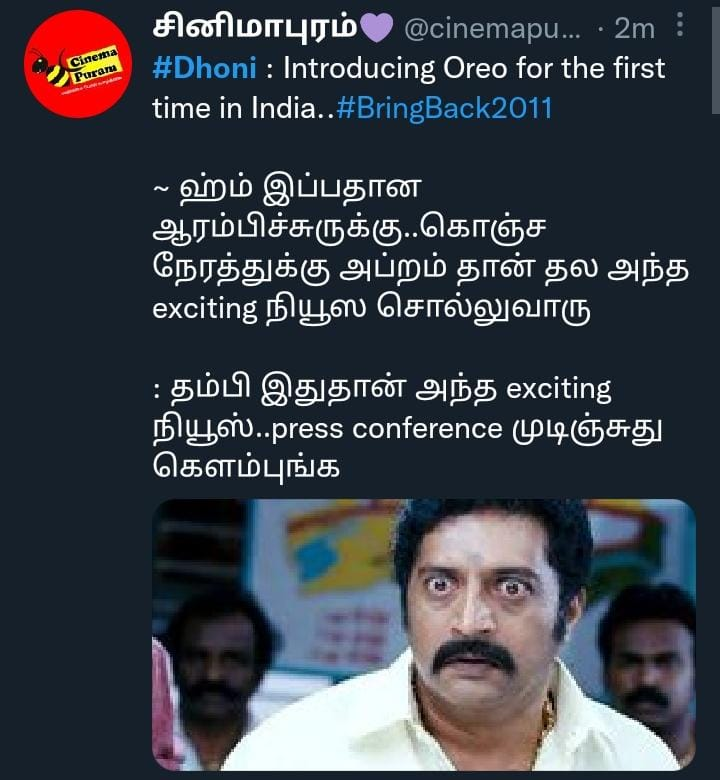The image size is (720, 780).
Task: Open the சினிமாபுரம் display name
Action: [254, 27]
